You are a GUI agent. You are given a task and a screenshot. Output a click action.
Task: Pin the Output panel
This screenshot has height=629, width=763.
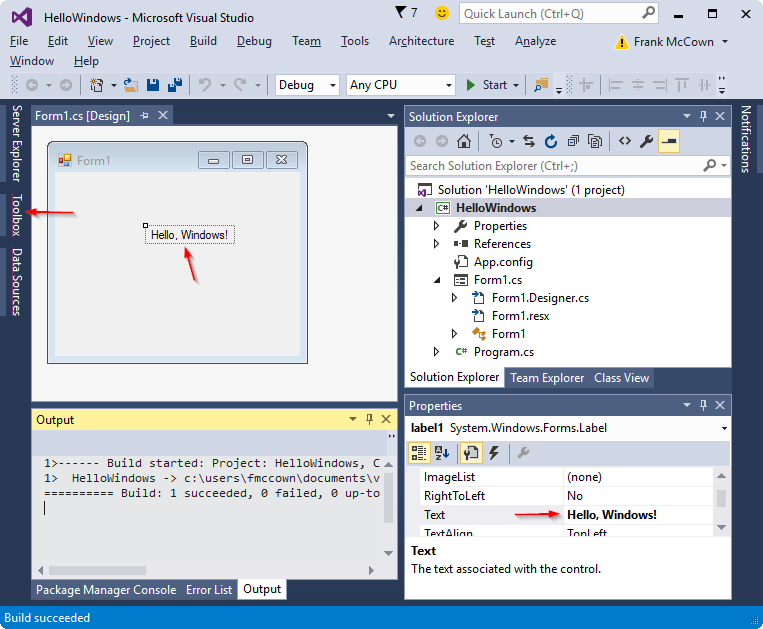tap(369, 419)
